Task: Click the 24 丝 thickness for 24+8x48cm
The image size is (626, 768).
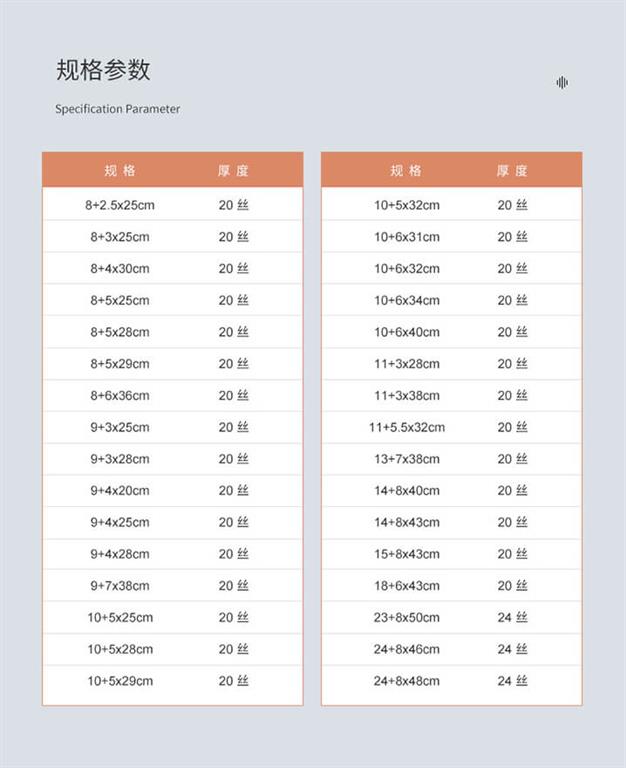Action: tap(512, 681)
